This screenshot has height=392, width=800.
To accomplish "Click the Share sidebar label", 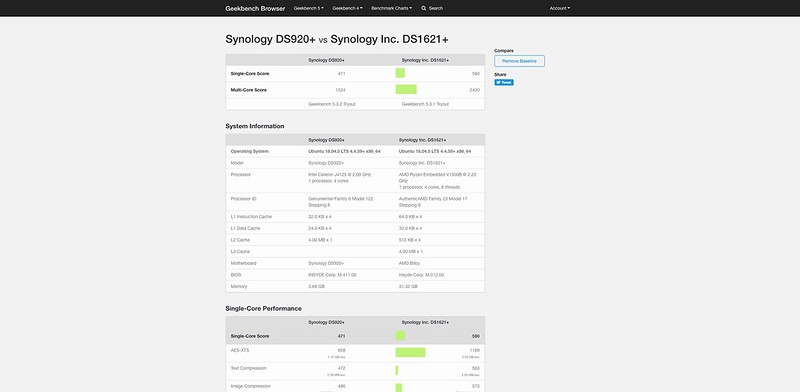I will click(500, 75).
